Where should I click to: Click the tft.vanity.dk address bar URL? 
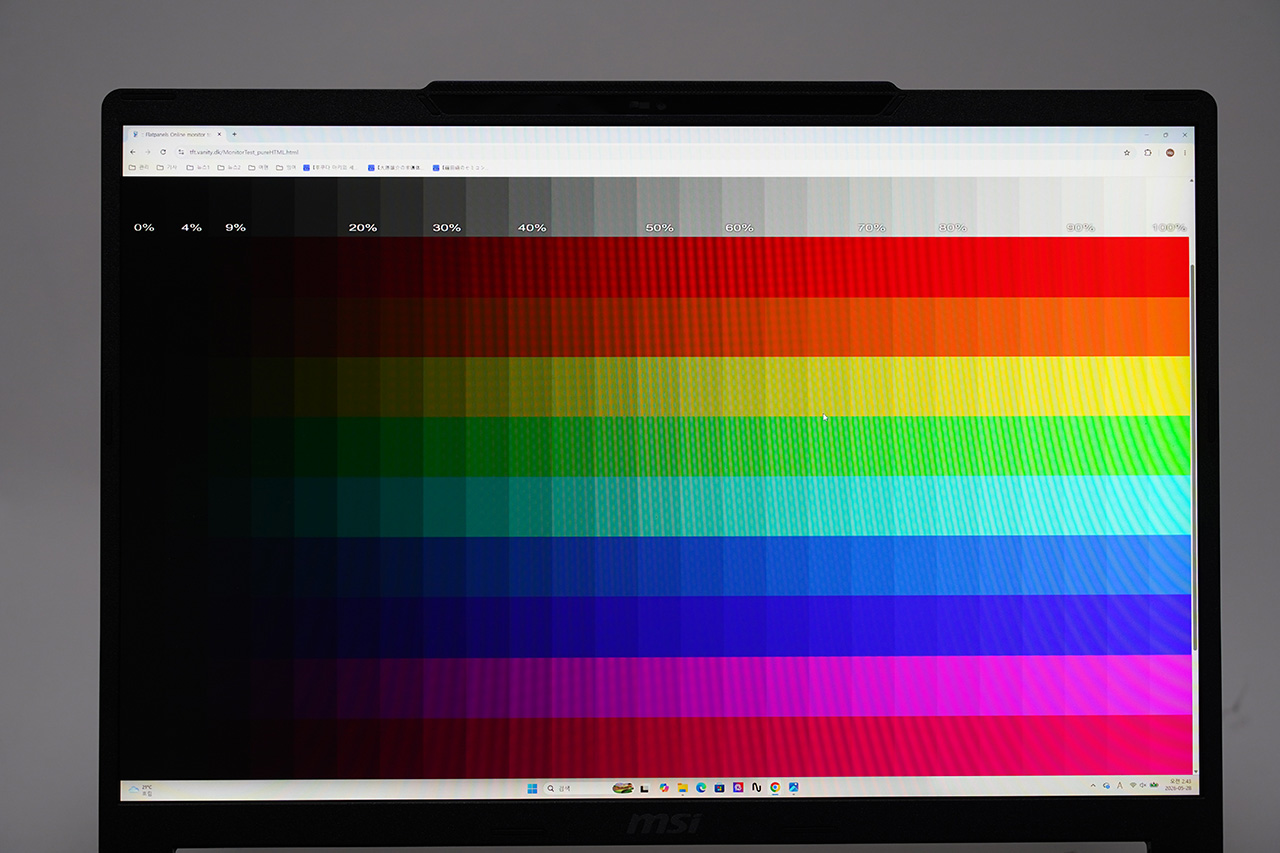click(x=244, y=152)
